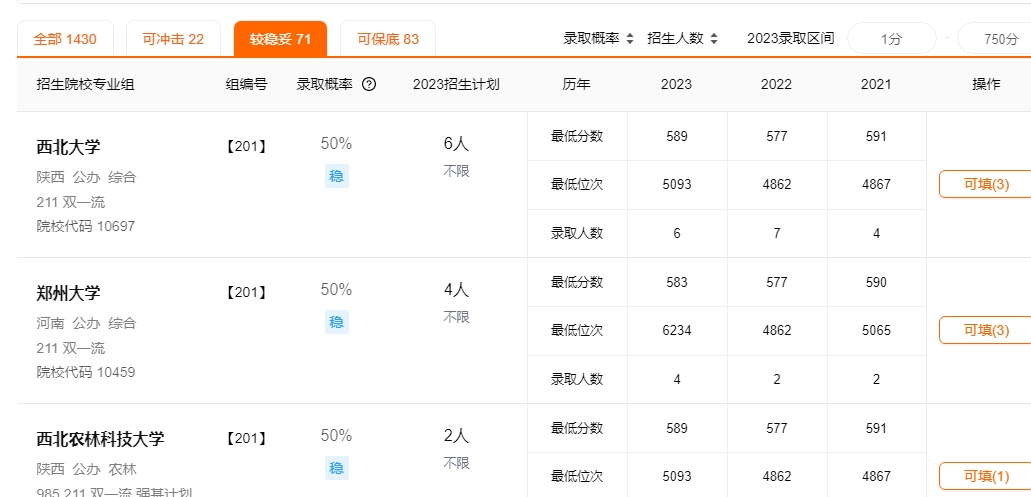This screenshot has height=497, width=1031.
Task: Click the 稳 badge for 西北农林科技大学
Action: [337, 468]
